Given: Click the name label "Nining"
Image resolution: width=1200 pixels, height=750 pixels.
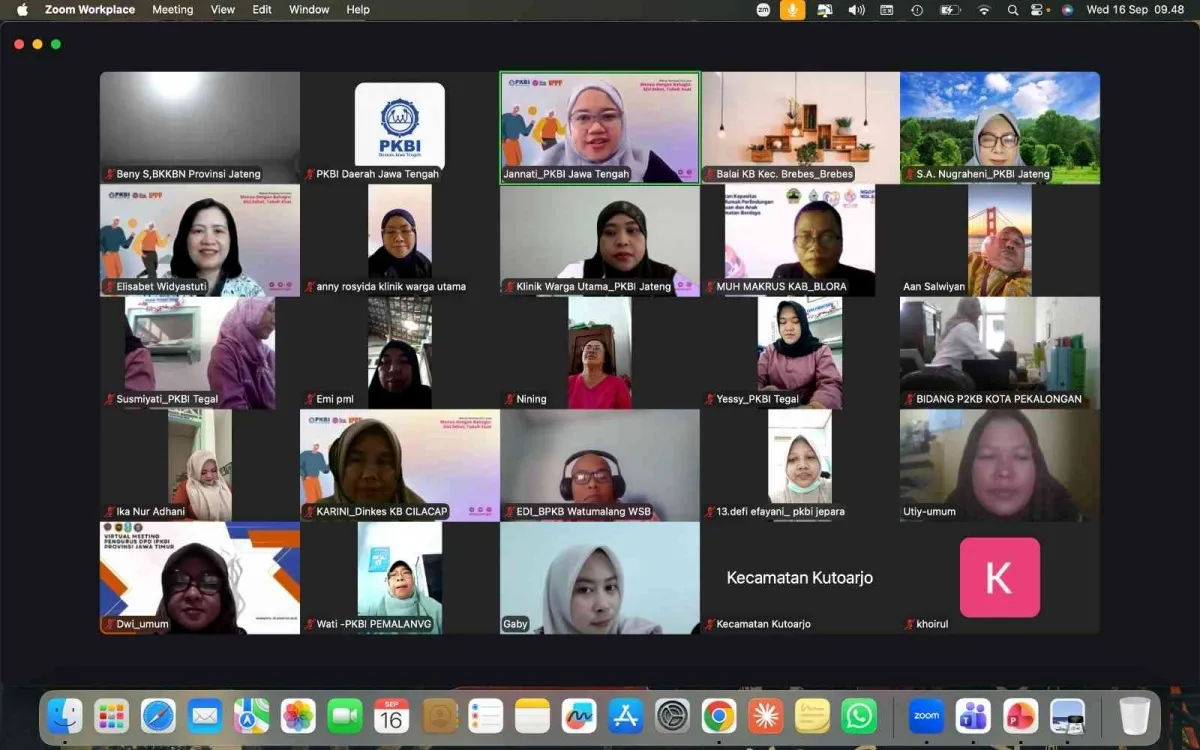Looking at the screenshot, I should coord(531,399).
